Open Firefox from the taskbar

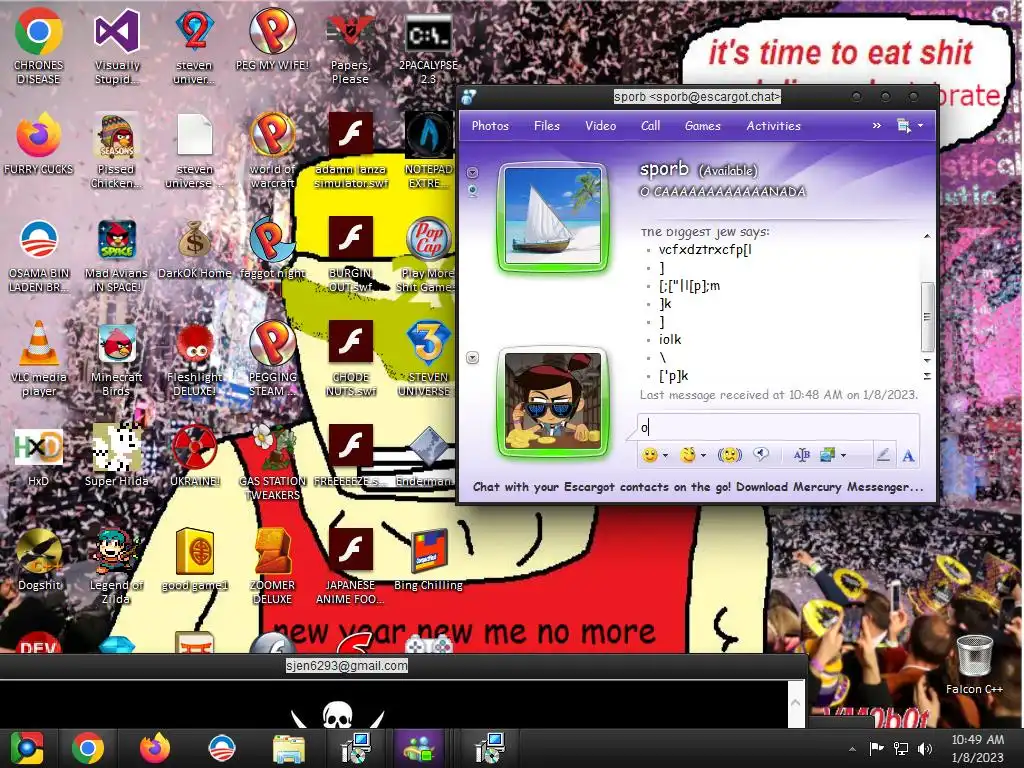click(x=155, y=748)
